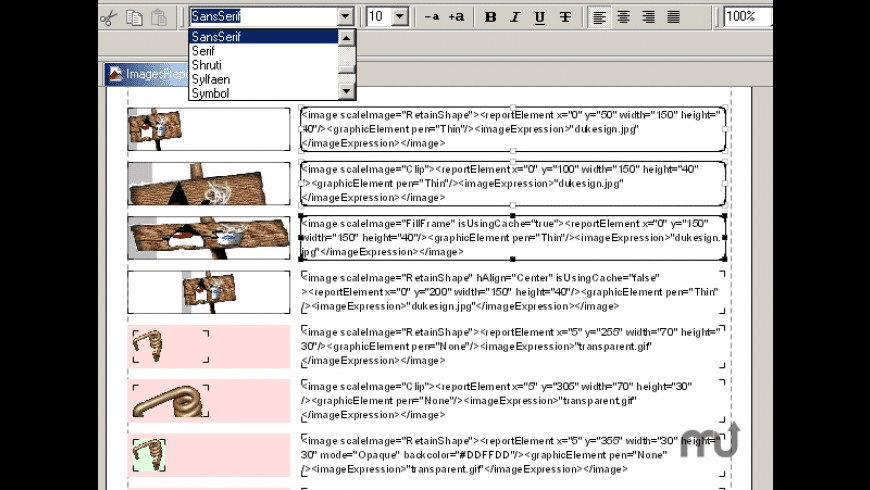Select first RetainShape dukesign image element
Viewport: 870px width, 490px height.
click(209, 129)
